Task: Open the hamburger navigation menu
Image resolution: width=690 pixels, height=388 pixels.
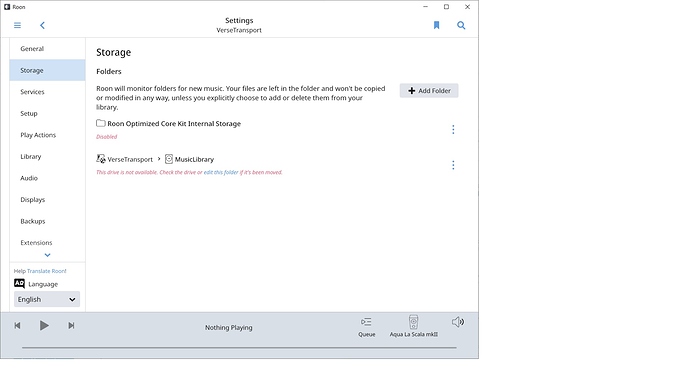Action: click(x=18, y=26)
